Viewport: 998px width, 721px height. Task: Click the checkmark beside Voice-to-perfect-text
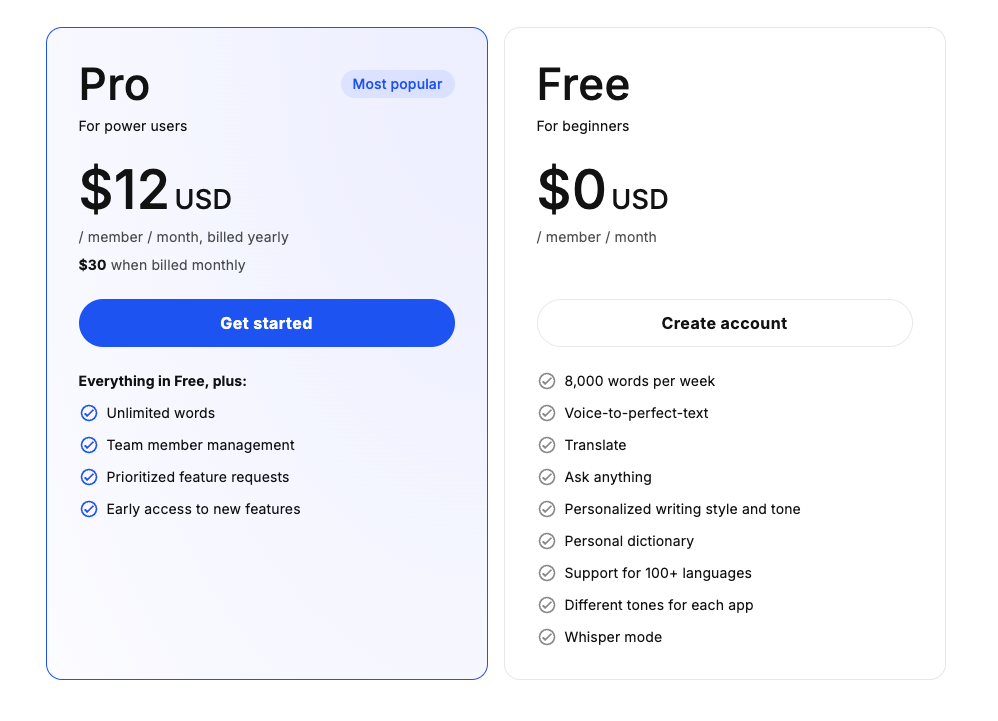[547, 413]
